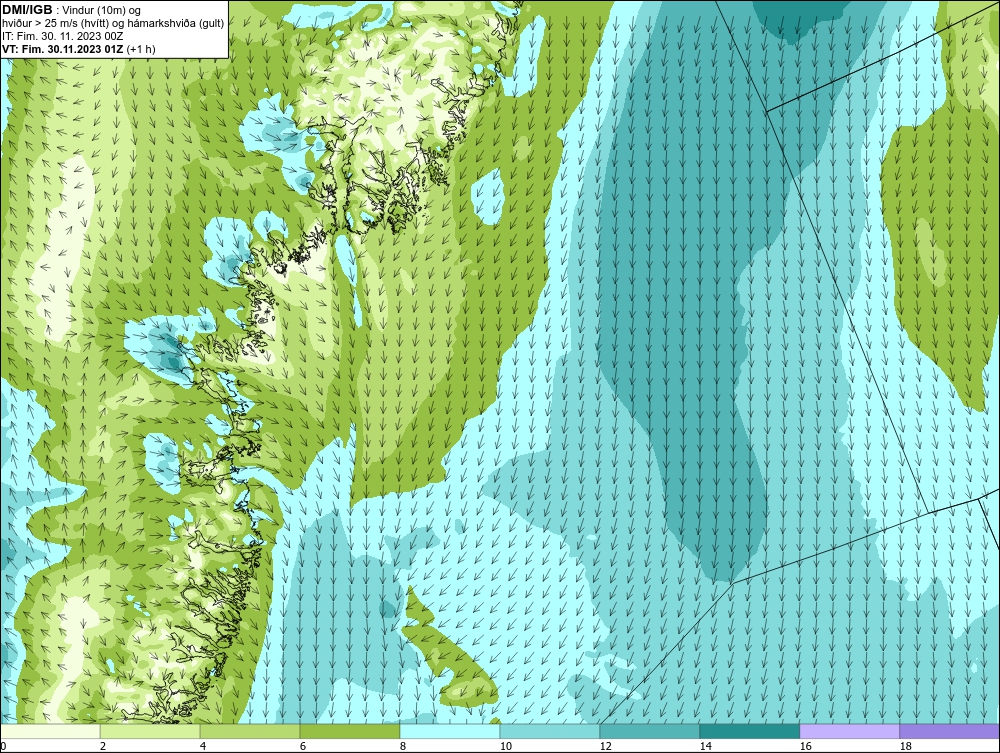This screenshot has height=753, width=1000.
Task: Click the 4–6 m/s legend color swatch
Action: (250, 731)
